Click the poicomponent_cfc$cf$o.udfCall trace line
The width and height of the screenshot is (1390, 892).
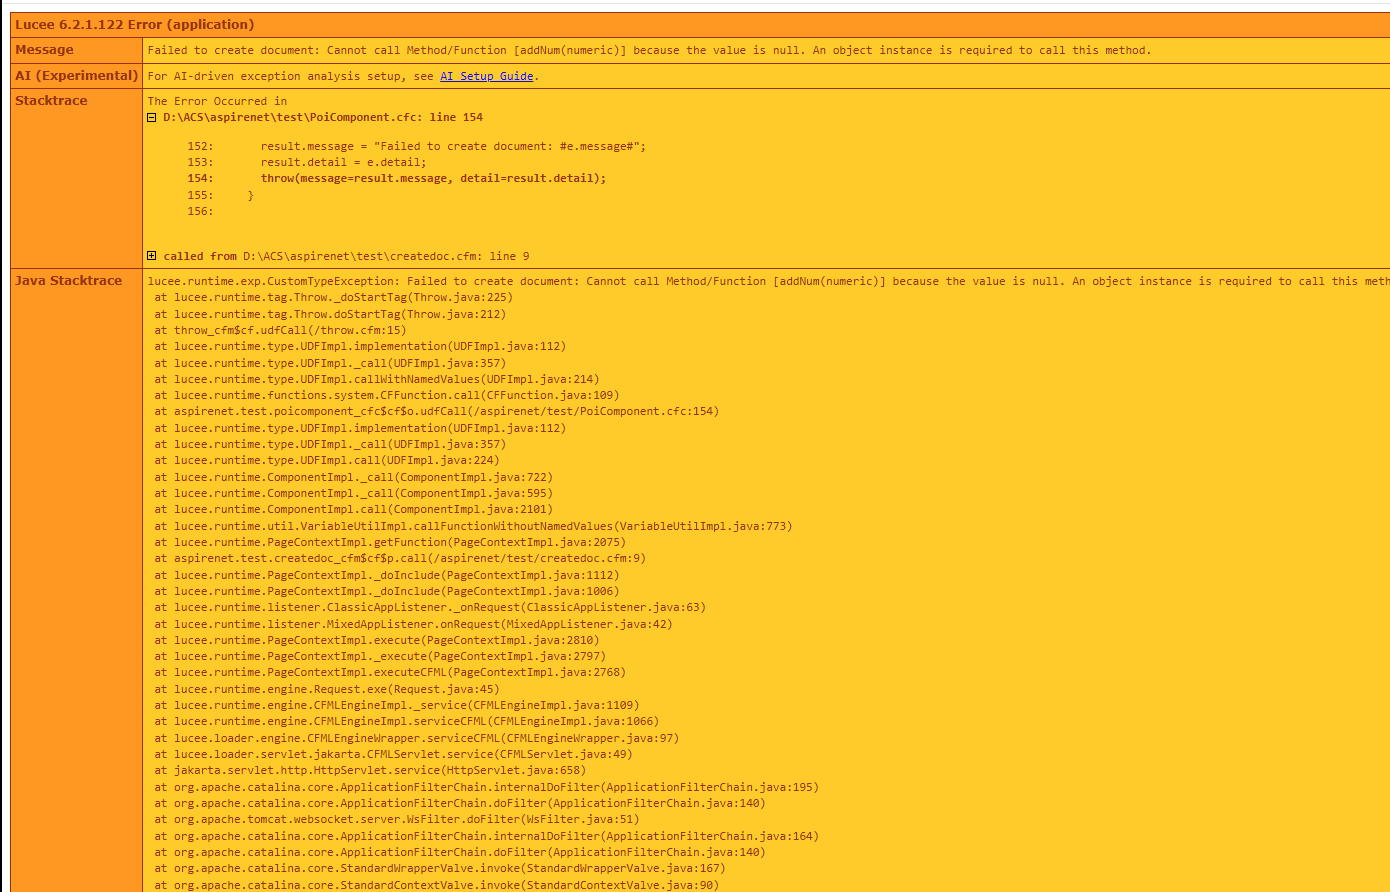[436, 412]
